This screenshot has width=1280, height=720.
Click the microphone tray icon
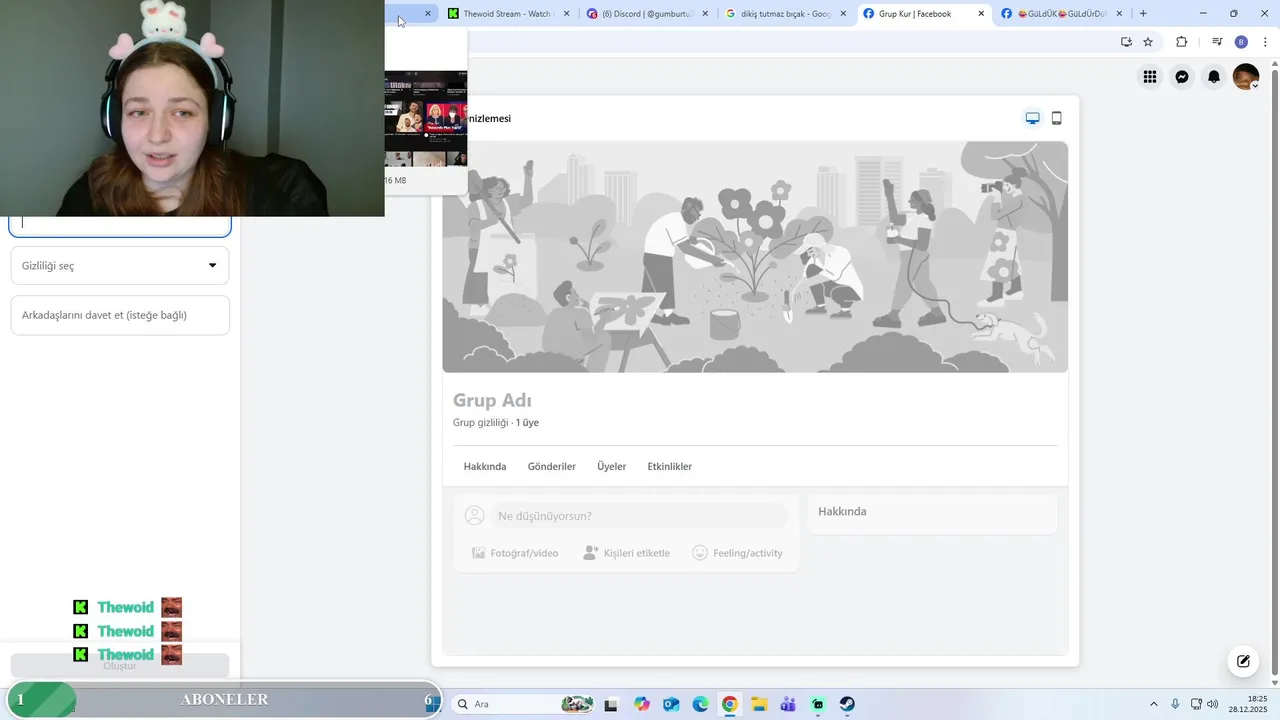(1175, 704)
